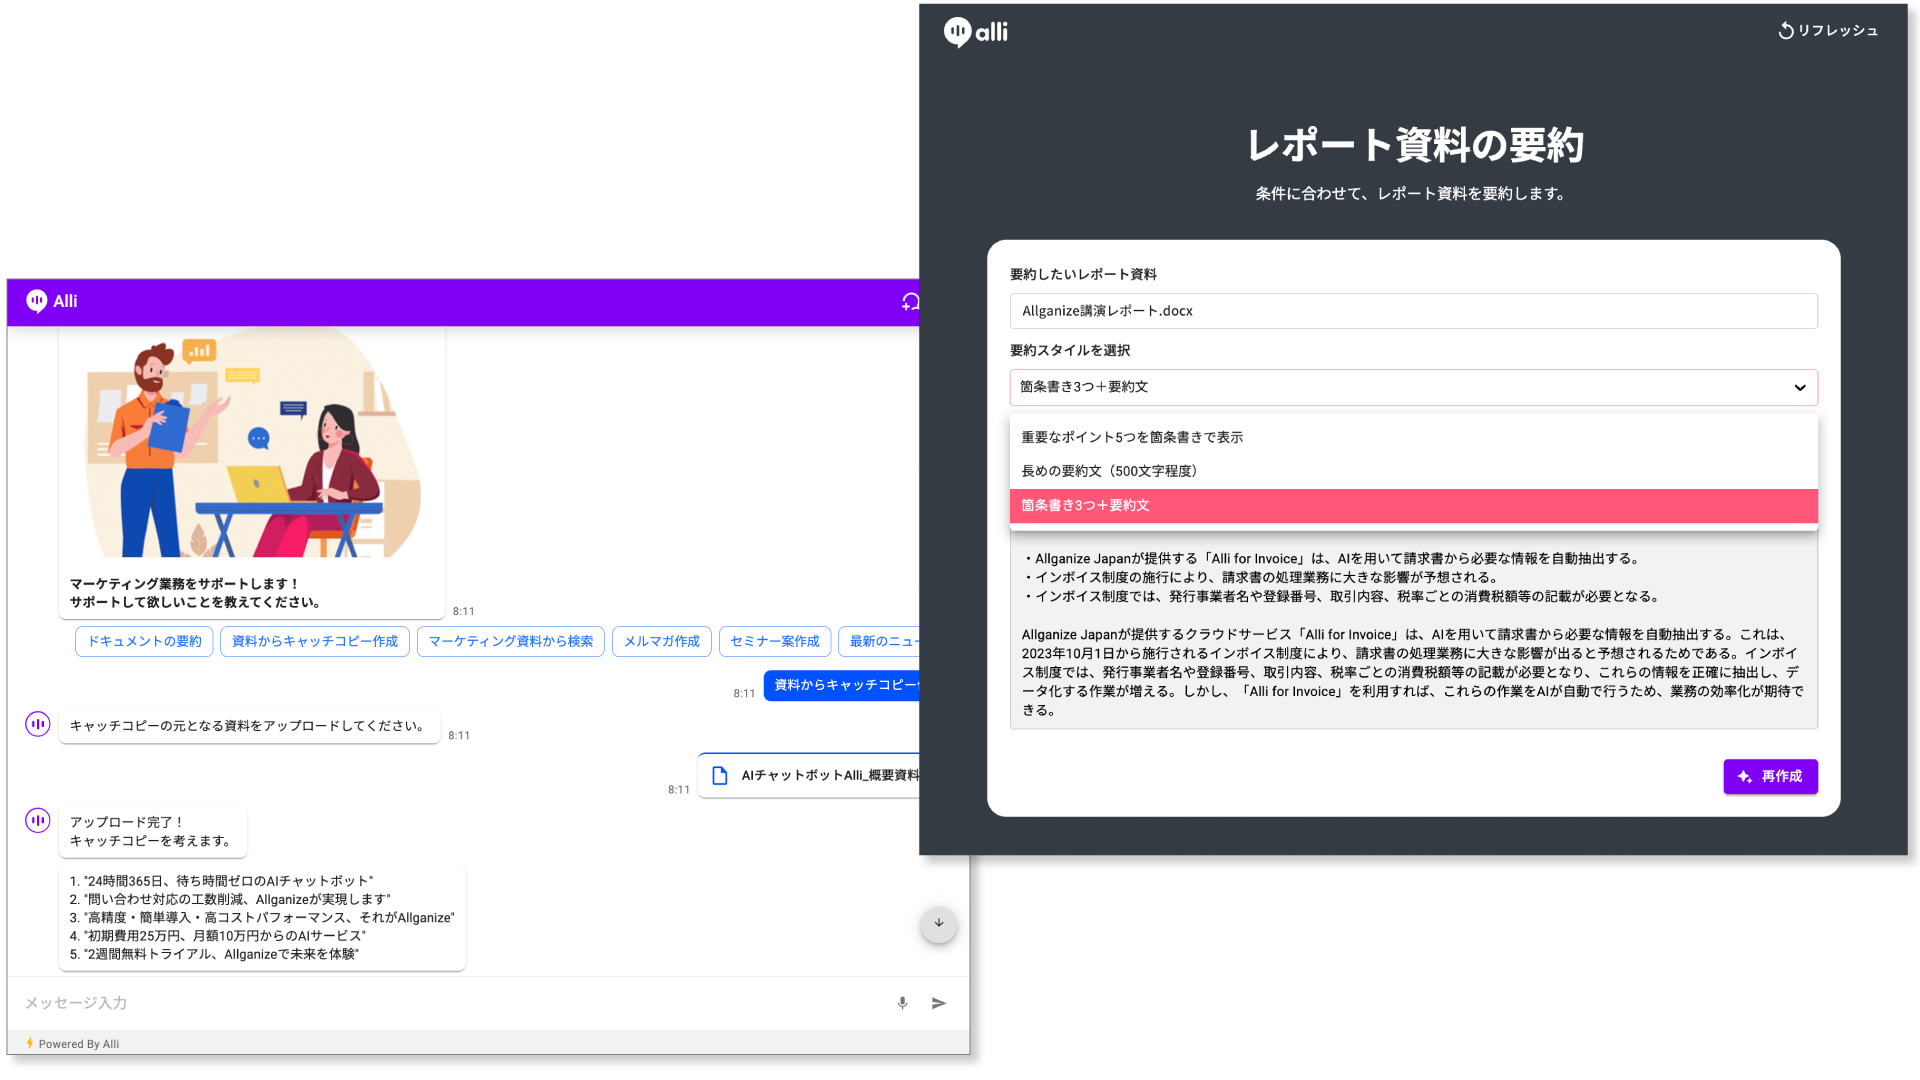Click the microphone icon in the message bar
Viewport: 1920px width, 1080px height.
[902, 1003]
